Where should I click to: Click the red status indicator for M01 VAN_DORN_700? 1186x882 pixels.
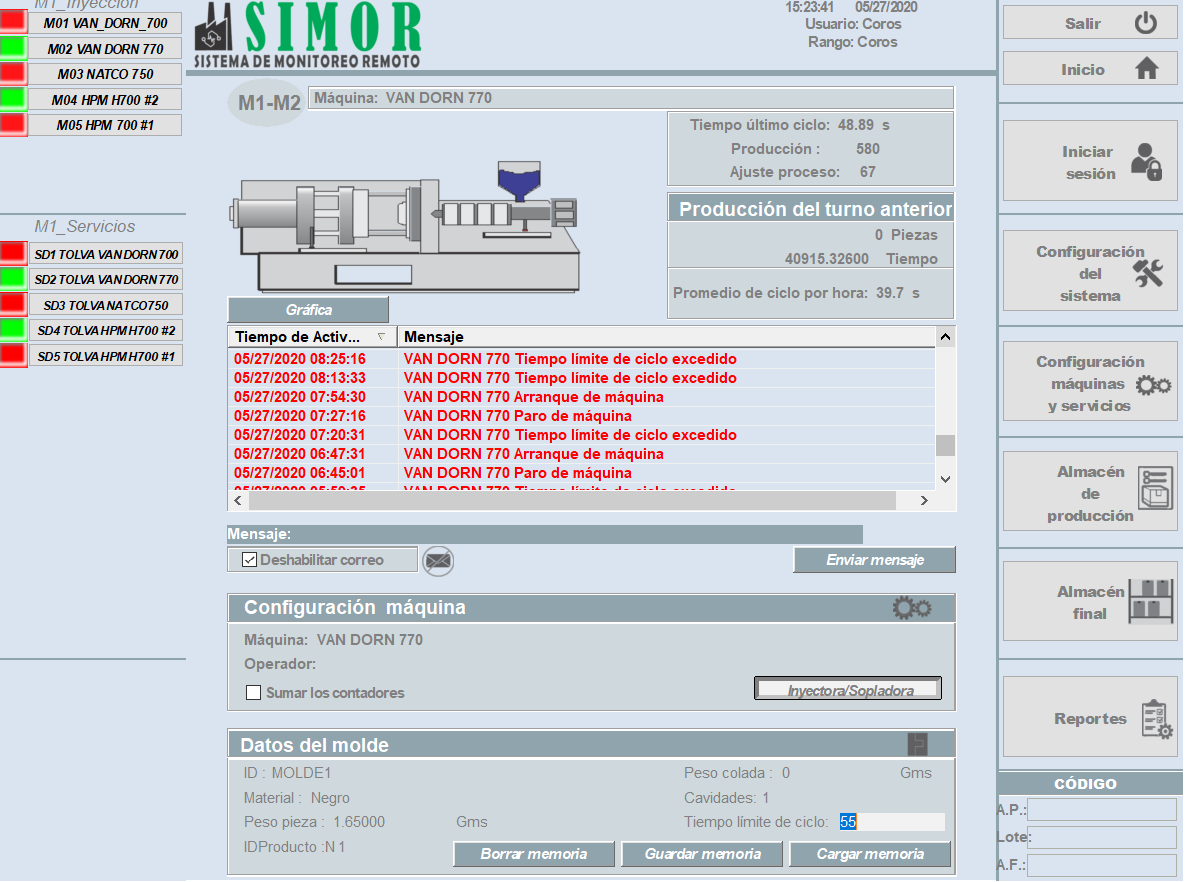pos(13,23)
